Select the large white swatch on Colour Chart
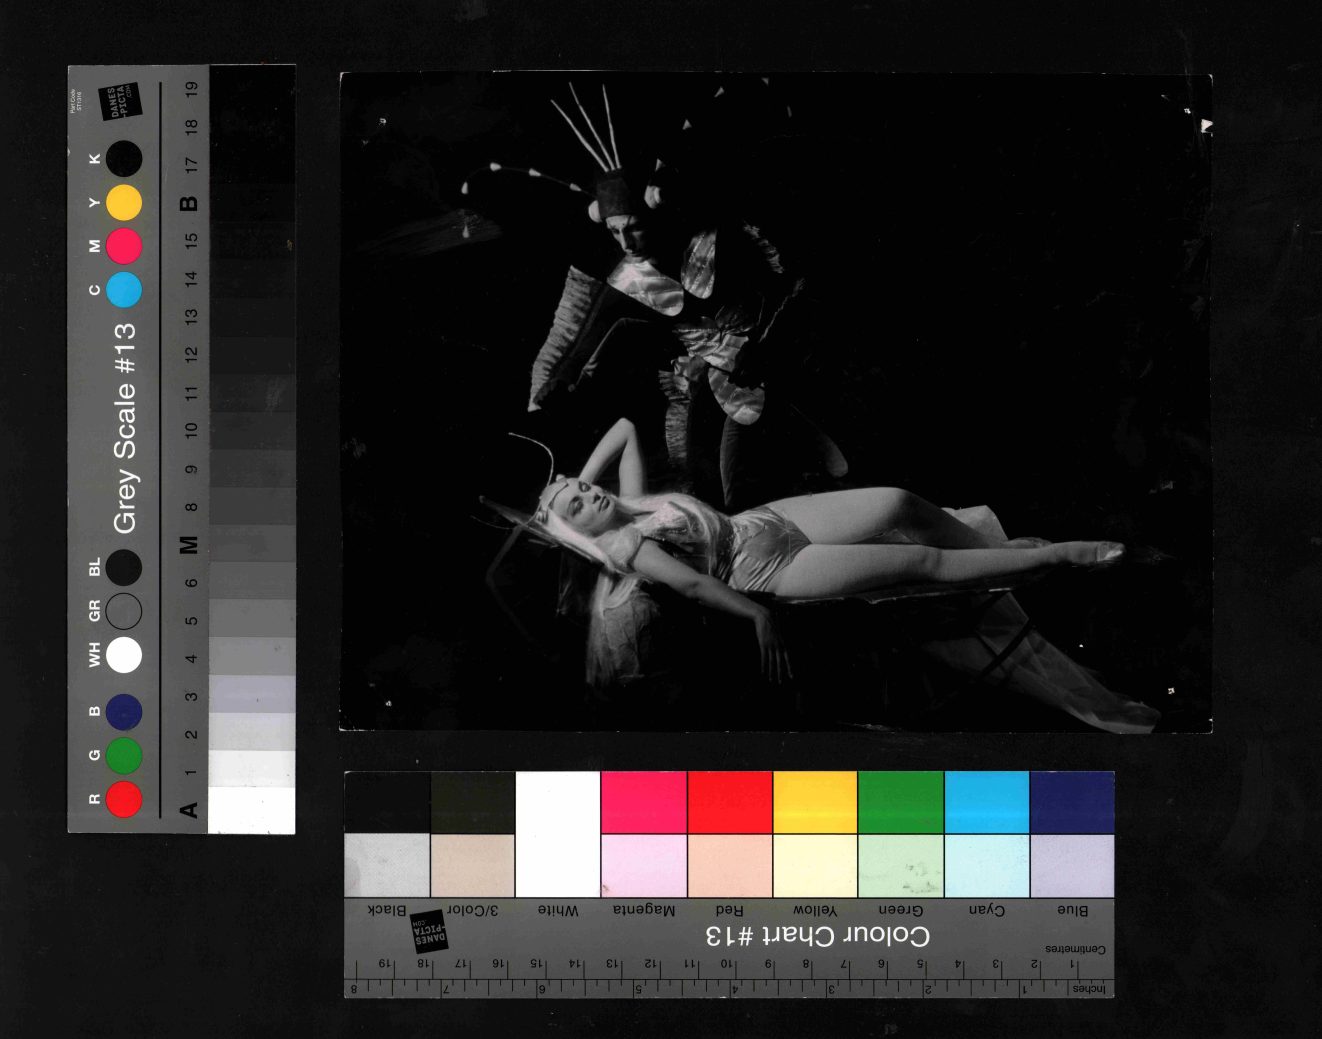Image resolution: width=1322 pixels, height=1039 pixels. click(557, 833)
